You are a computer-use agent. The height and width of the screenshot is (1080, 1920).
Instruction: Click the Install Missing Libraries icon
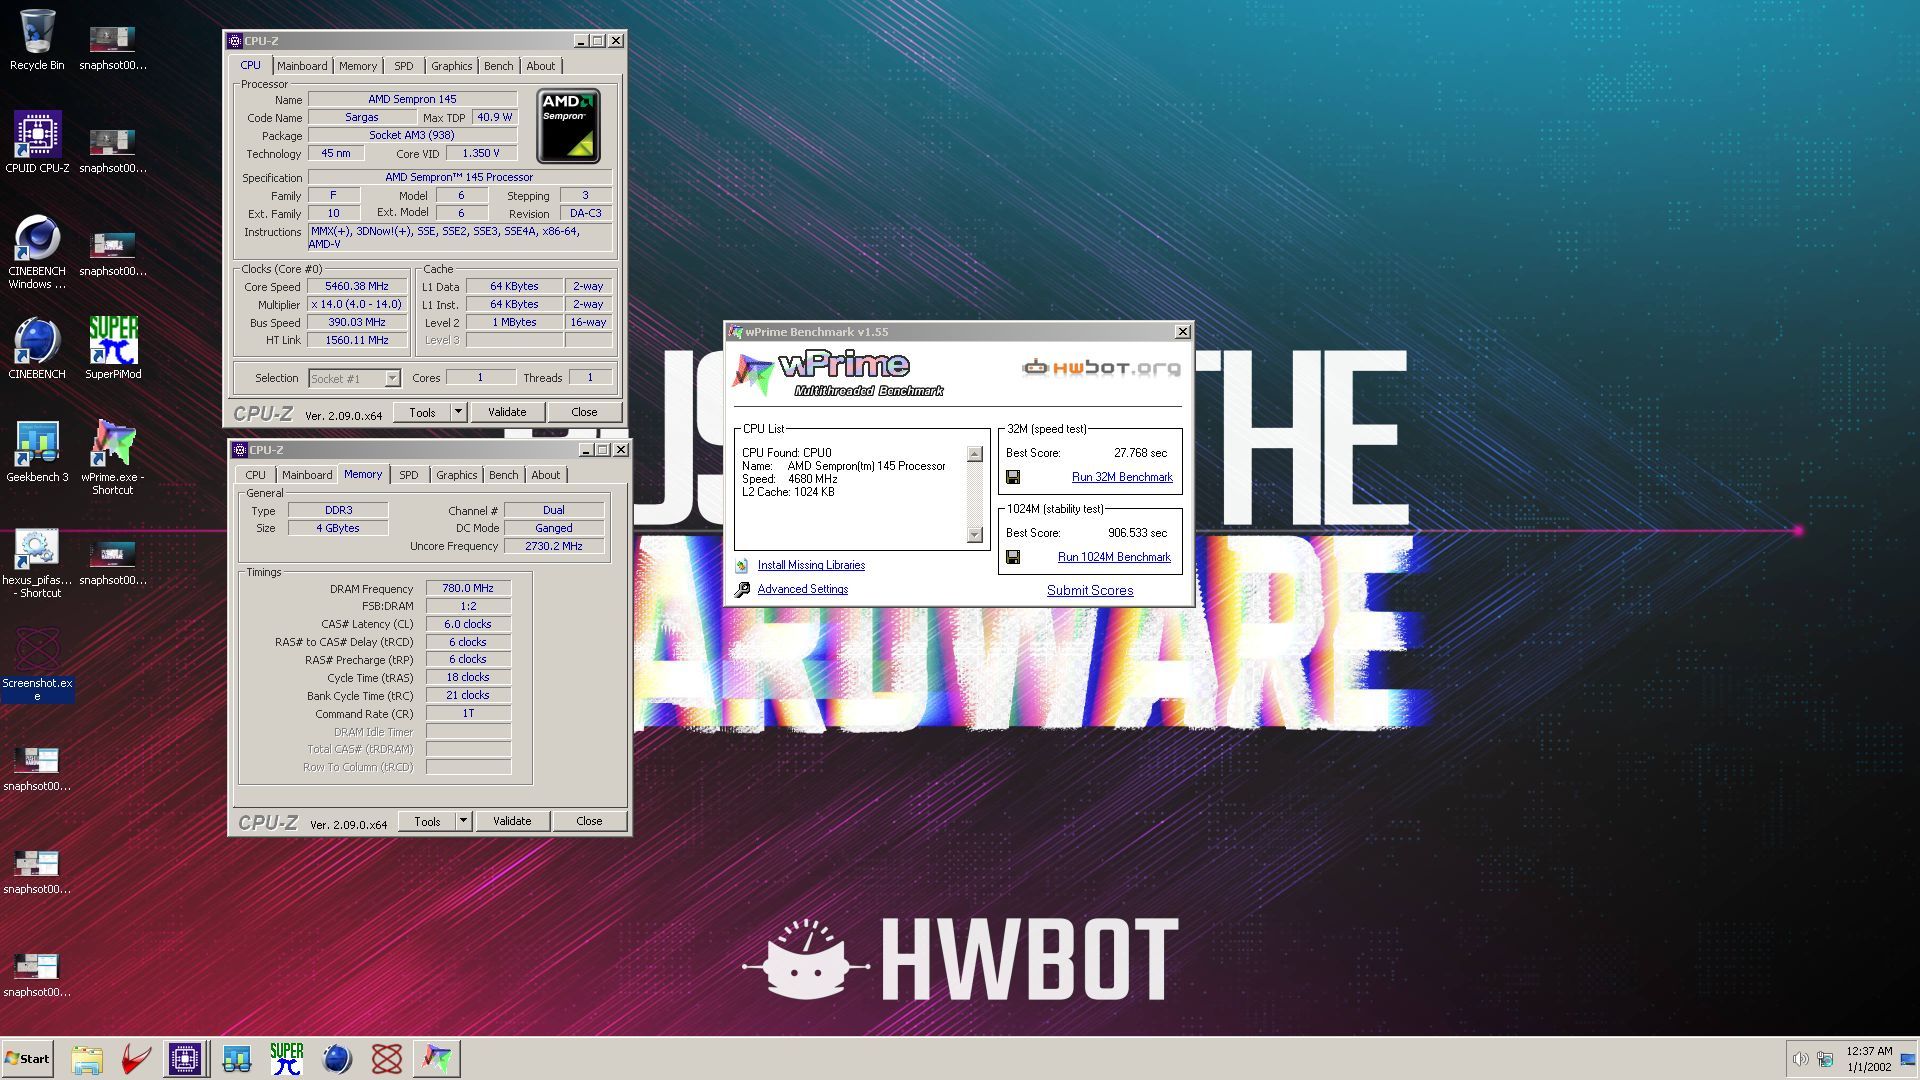point(742,565)
